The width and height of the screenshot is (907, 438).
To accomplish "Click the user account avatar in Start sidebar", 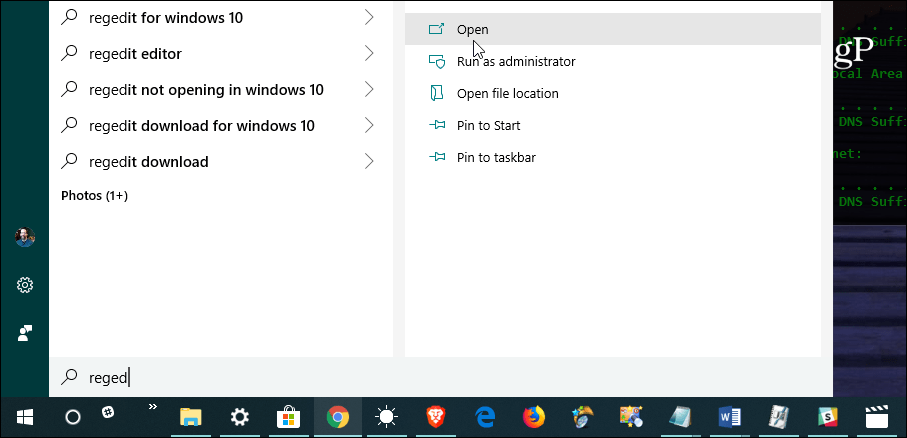I will [25, 237].
